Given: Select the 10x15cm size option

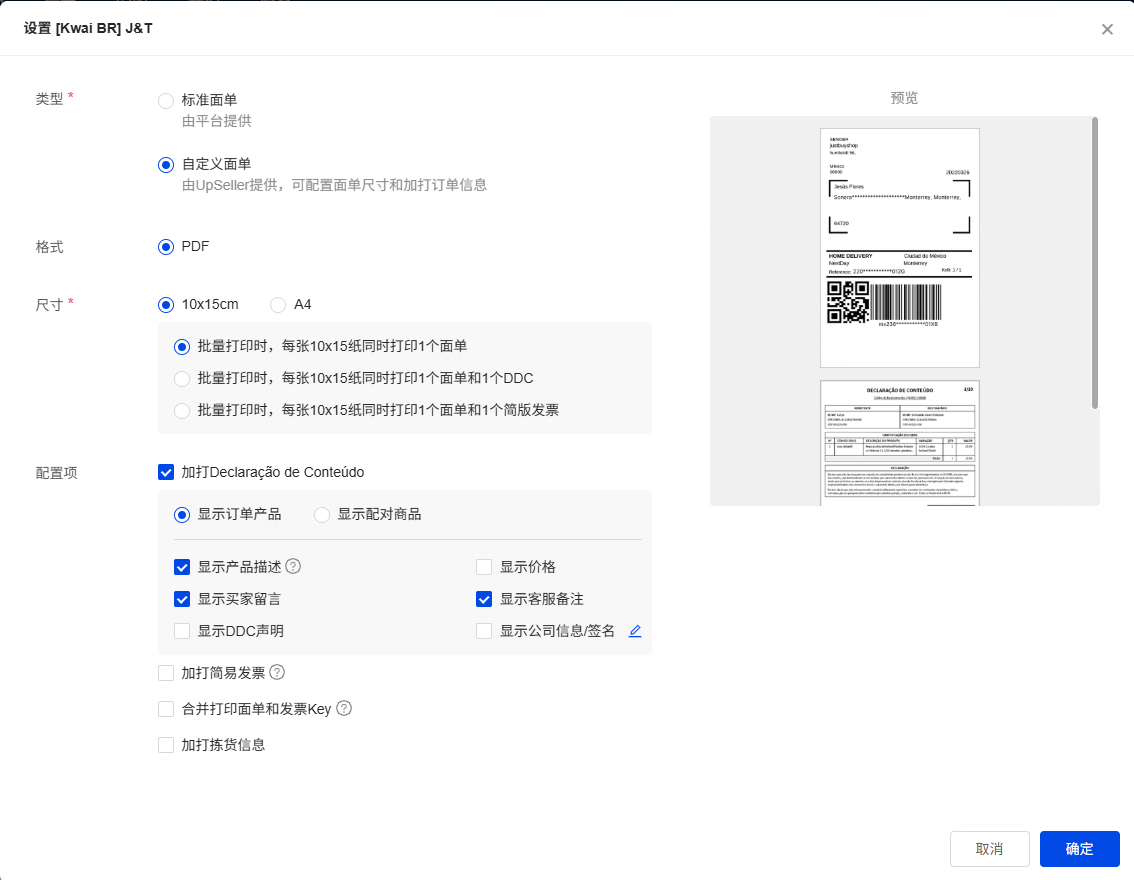Looking at the screenshot, I should (x=166, y=305).
